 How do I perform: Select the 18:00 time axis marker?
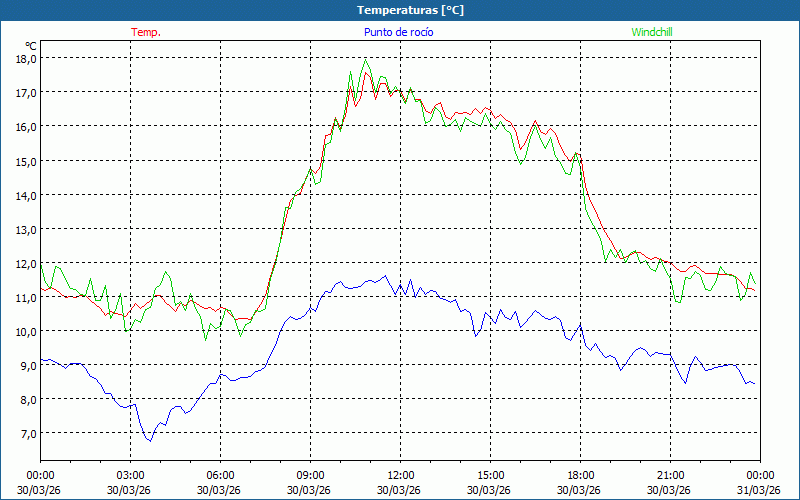[580, 475]
